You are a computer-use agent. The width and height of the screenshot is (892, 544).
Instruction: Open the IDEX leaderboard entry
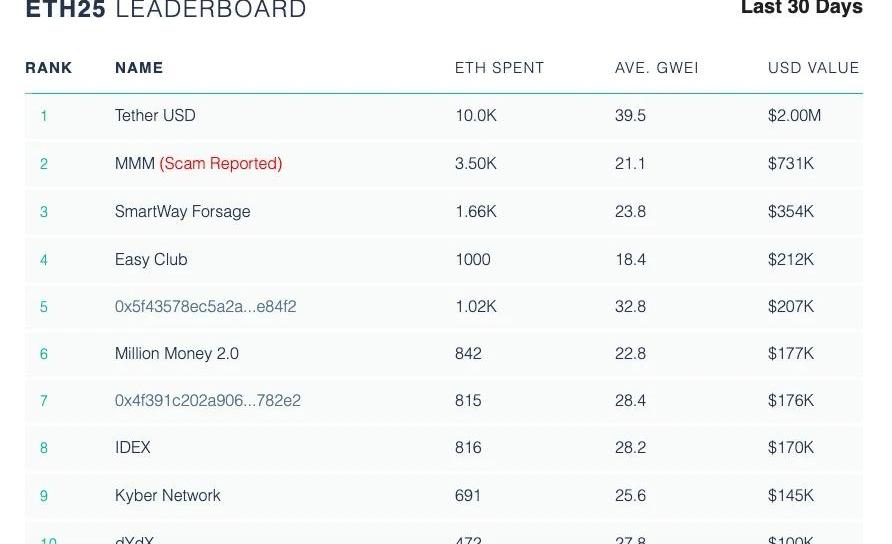click(133, 448)
